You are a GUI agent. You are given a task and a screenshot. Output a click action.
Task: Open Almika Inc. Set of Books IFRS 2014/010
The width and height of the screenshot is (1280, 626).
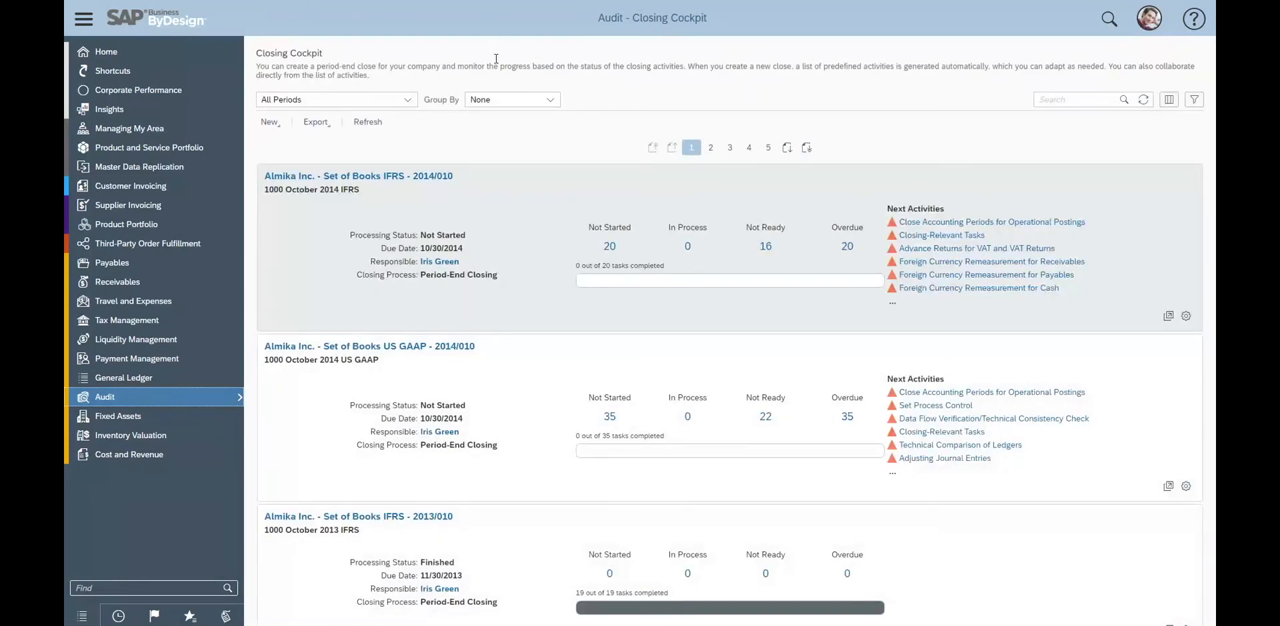click(358, 176)
